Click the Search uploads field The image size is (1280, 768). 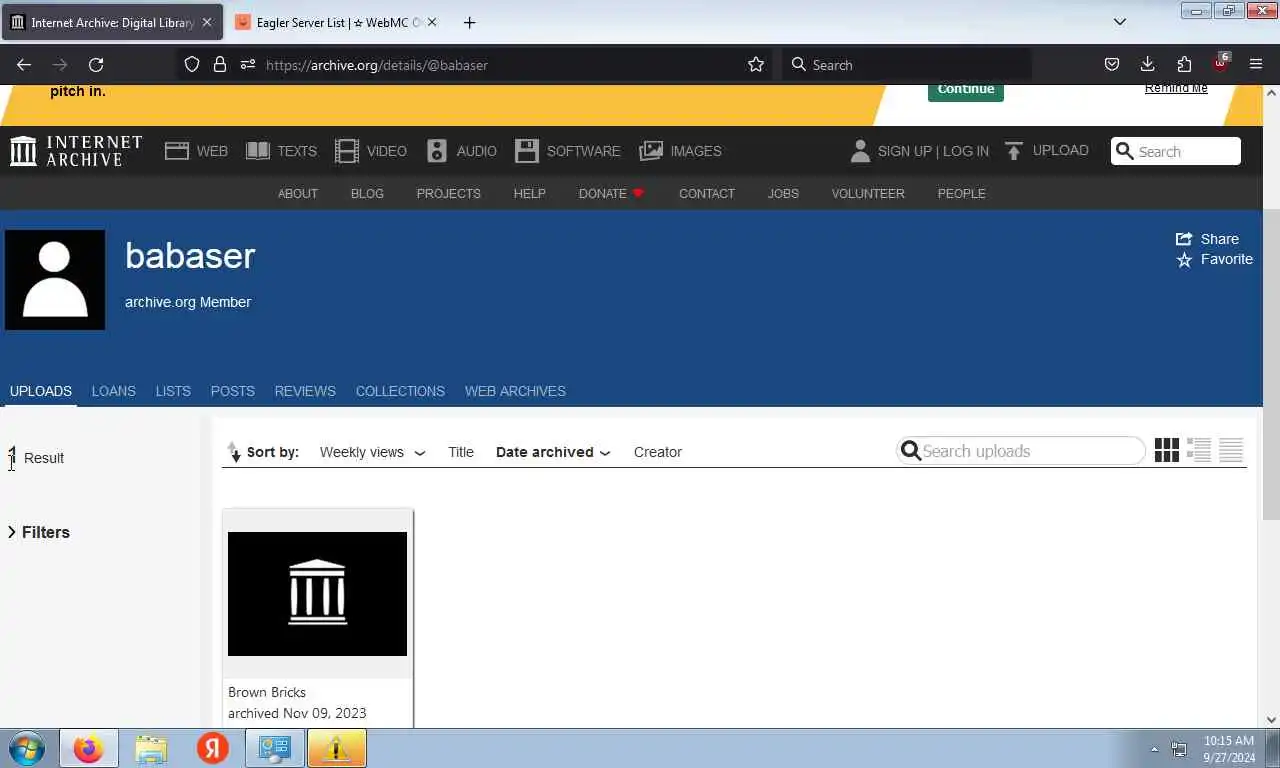1021,451
